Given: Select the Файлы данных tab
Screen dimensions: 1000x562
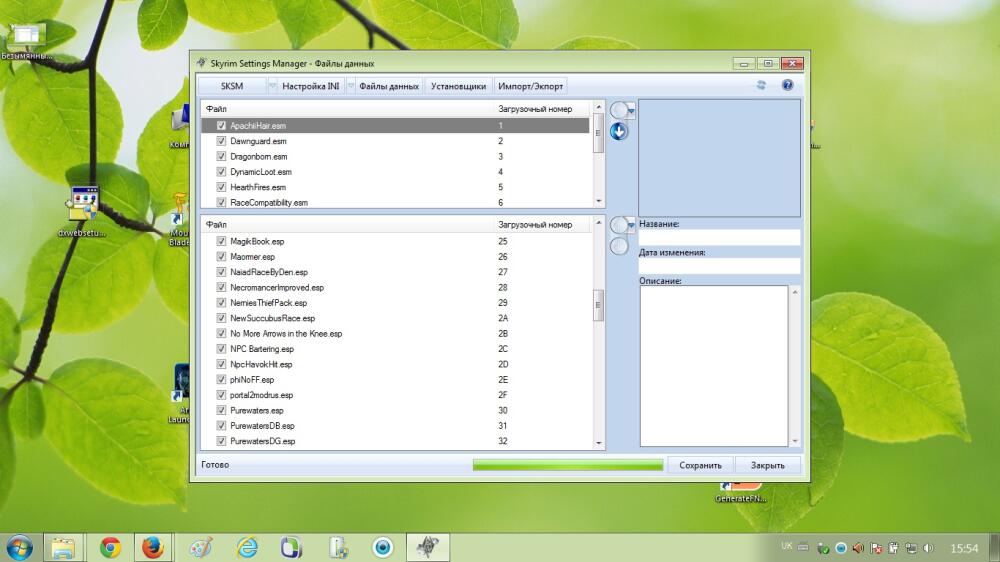Looking at the screenshot, I should pyautogui.click(x=389, y=85).
